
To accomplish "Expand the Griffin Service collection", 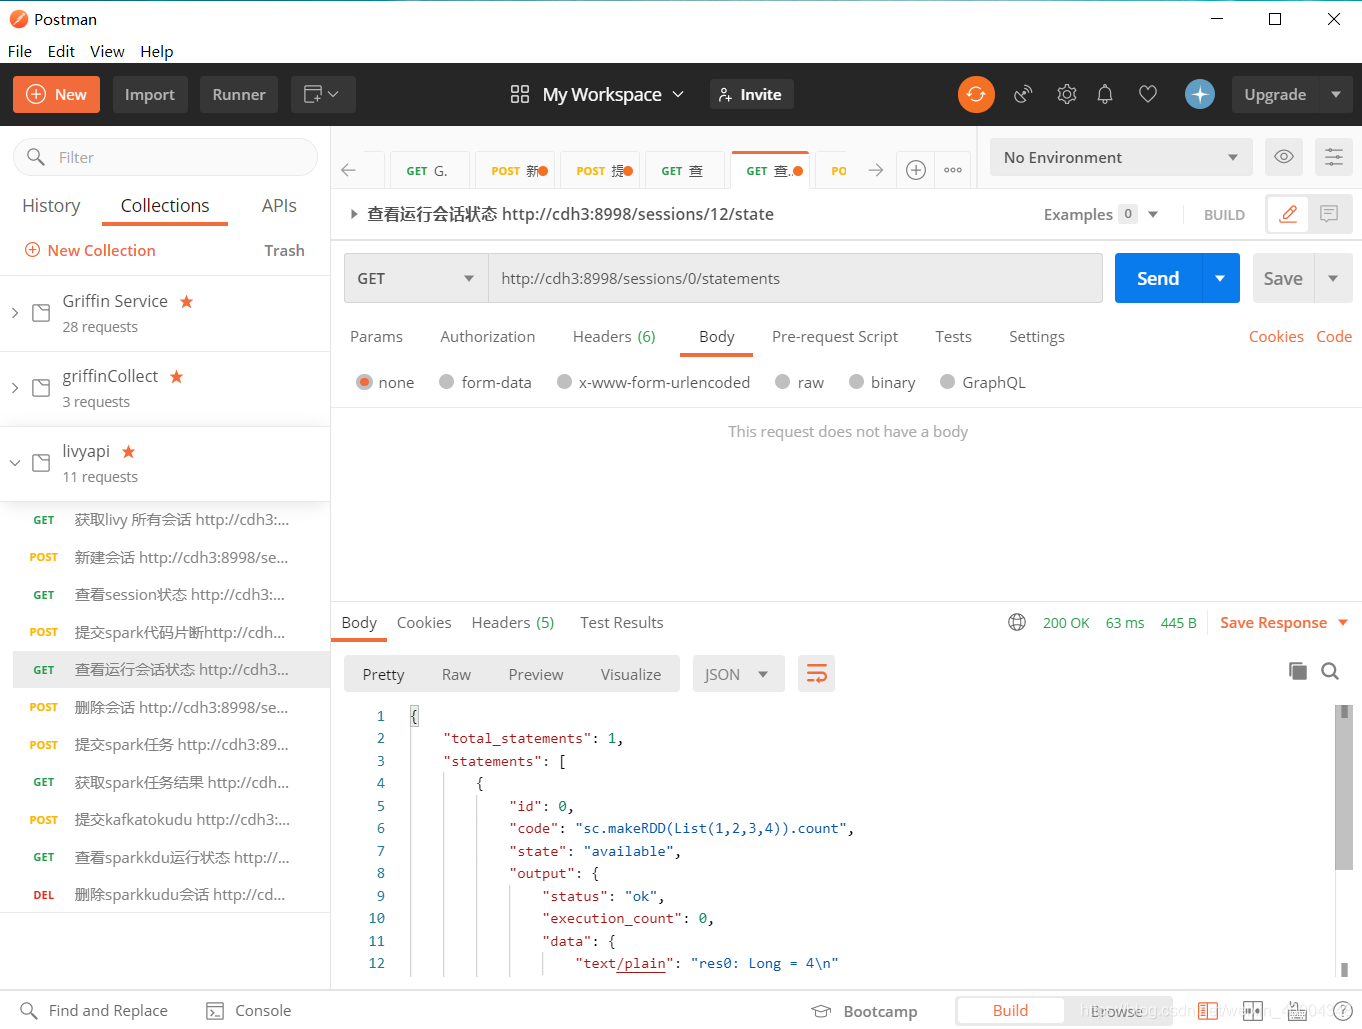I will click(x=14, y=313).
